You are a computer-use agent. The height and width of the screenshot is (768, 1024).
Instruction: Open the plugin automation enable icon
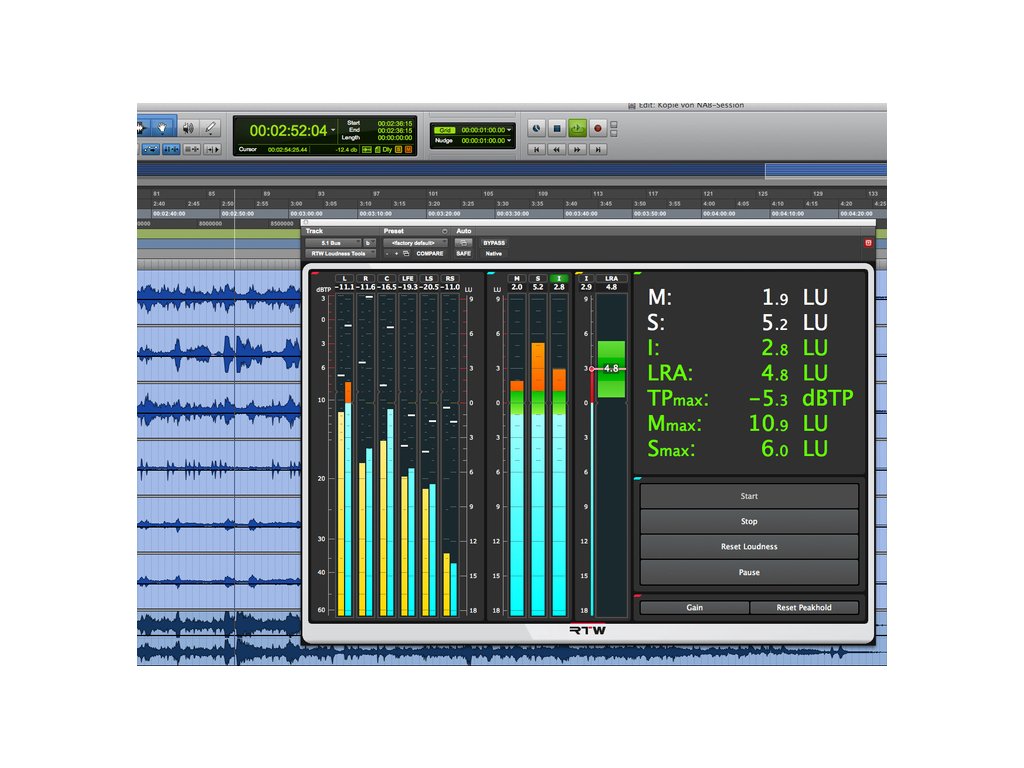pos(463,243)
